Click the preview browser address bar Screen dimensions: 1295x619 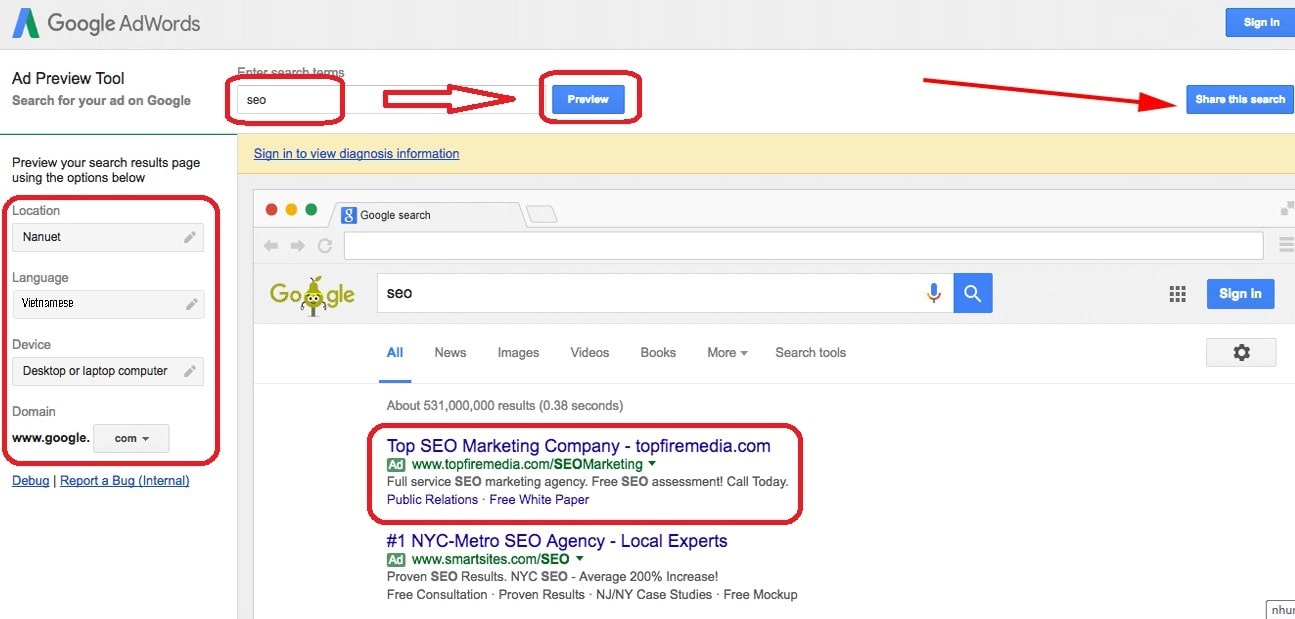[x=803, y=246]
